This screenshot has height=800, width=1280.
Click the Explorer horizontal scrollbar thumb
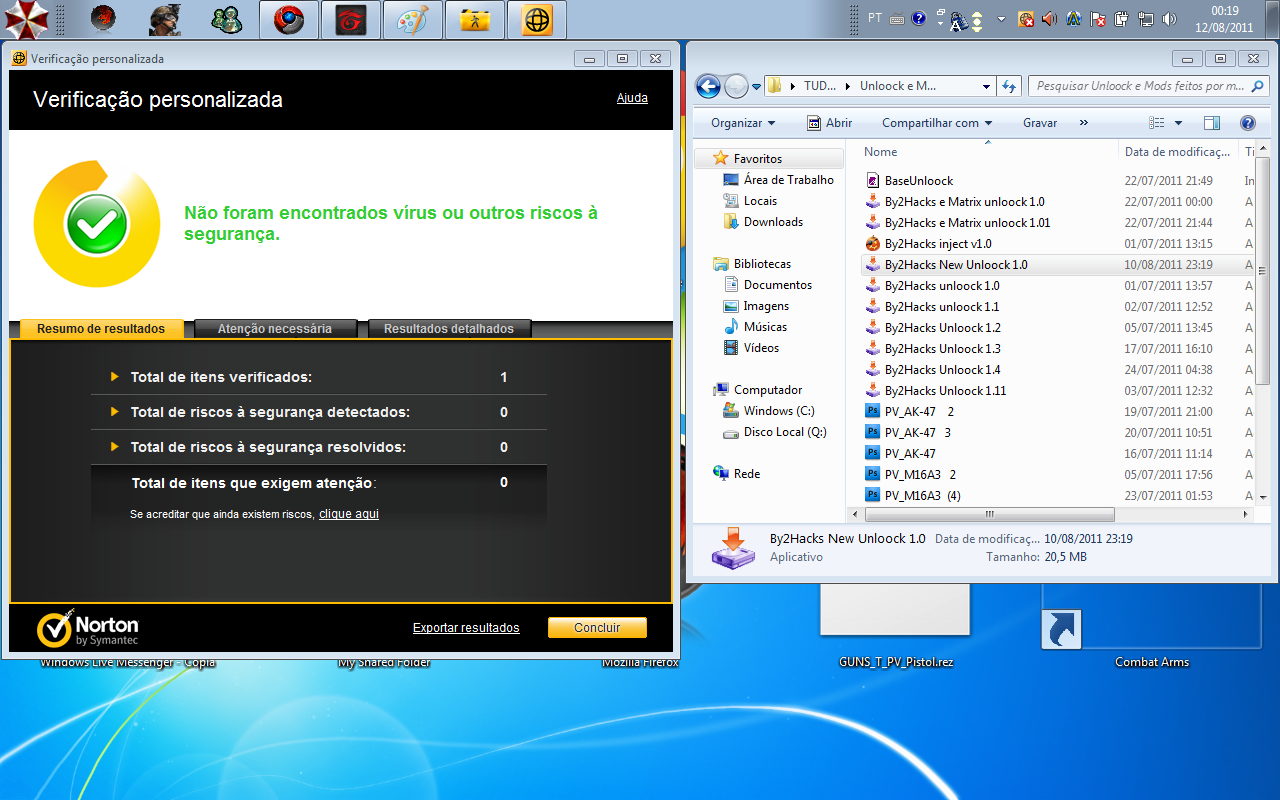coord(989,515)
